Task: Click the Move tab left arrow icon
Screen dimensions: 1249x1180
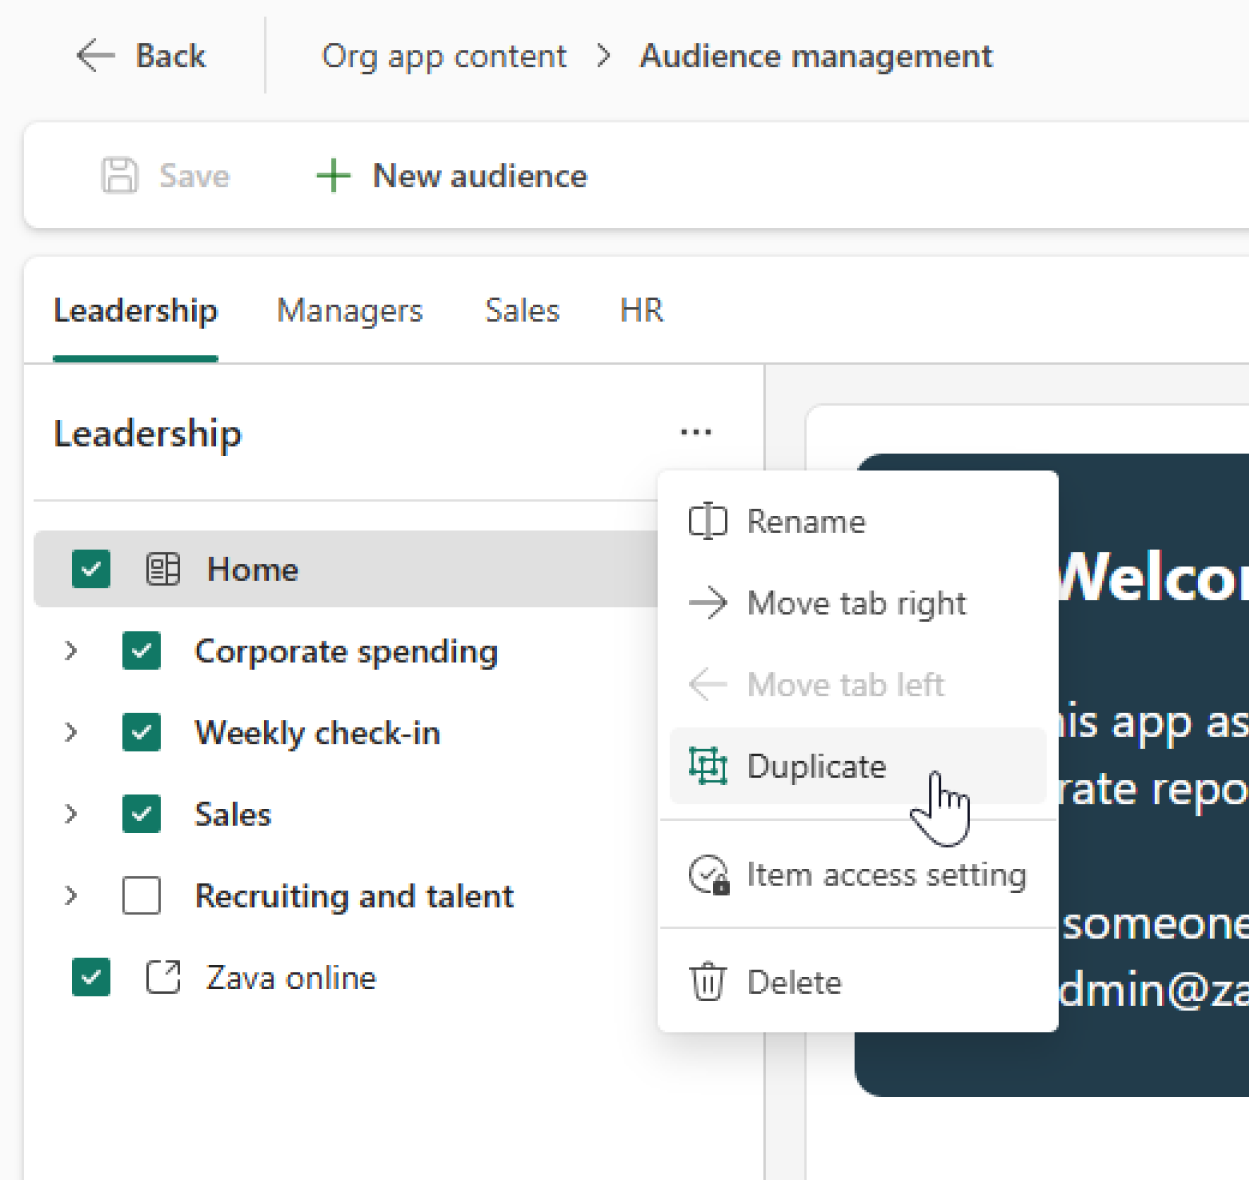Action: 708,684
